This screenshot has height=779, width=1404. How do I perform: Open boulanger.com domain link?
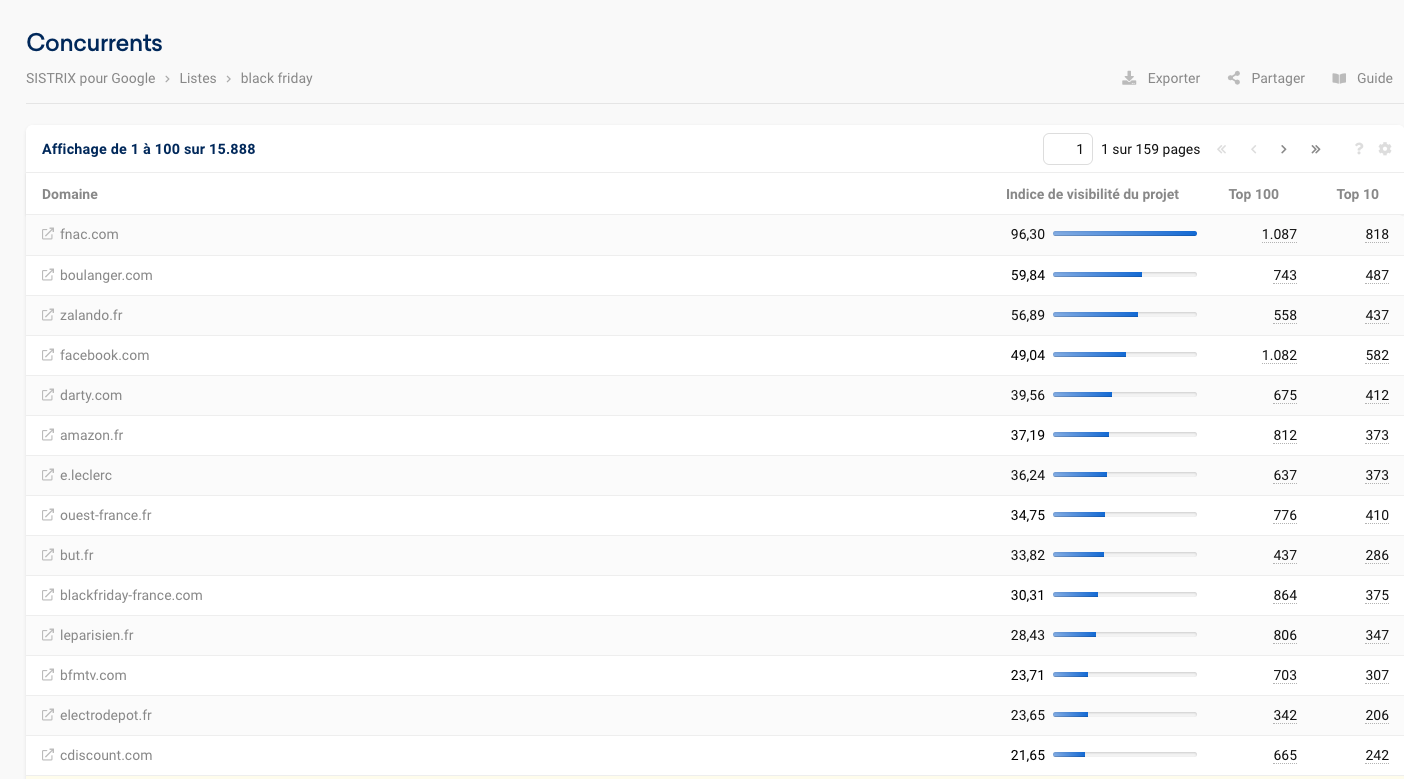pos(106,275)
